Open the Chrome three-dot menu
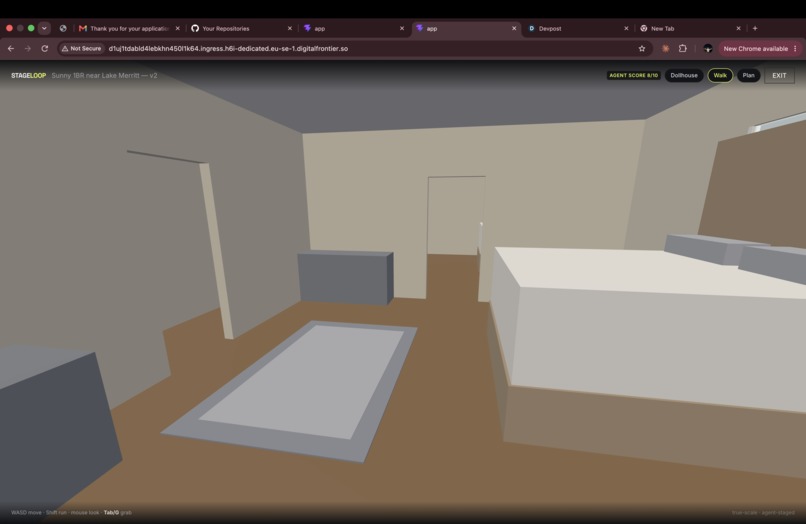 [795, 48]
